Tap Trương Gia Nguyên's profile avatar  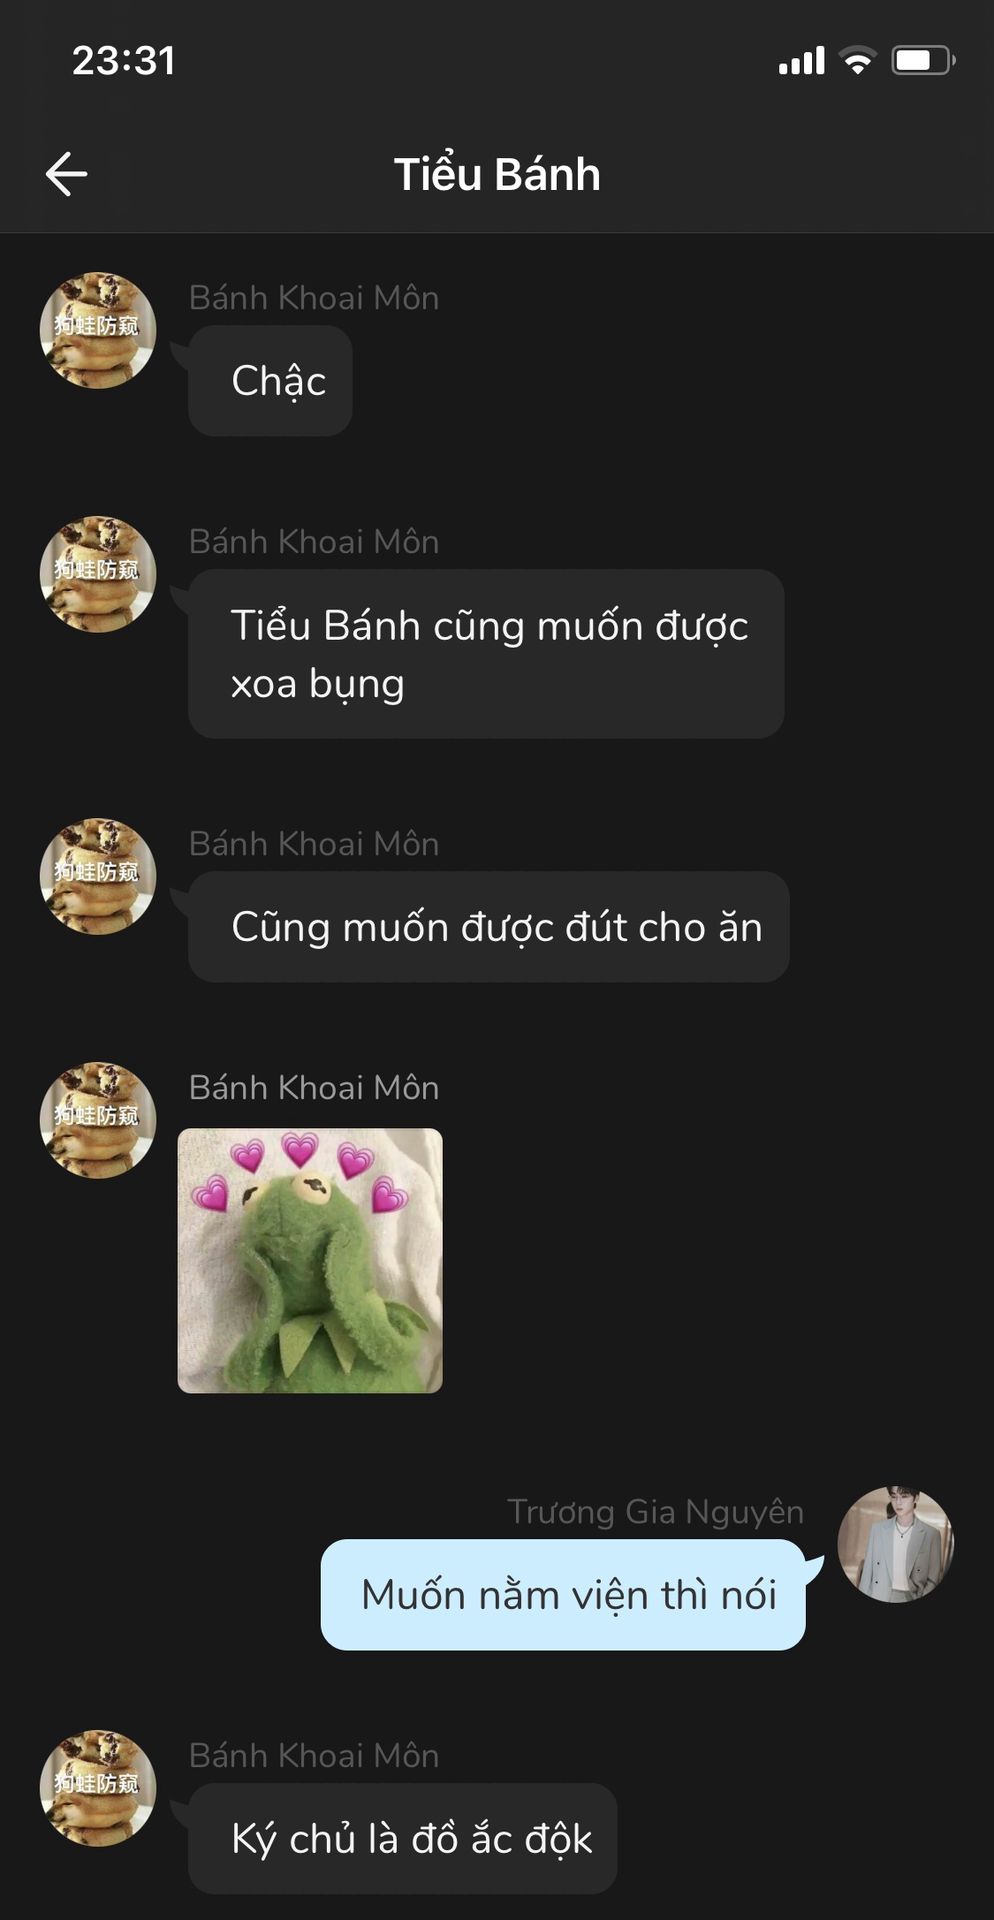tap(895, 1544)
